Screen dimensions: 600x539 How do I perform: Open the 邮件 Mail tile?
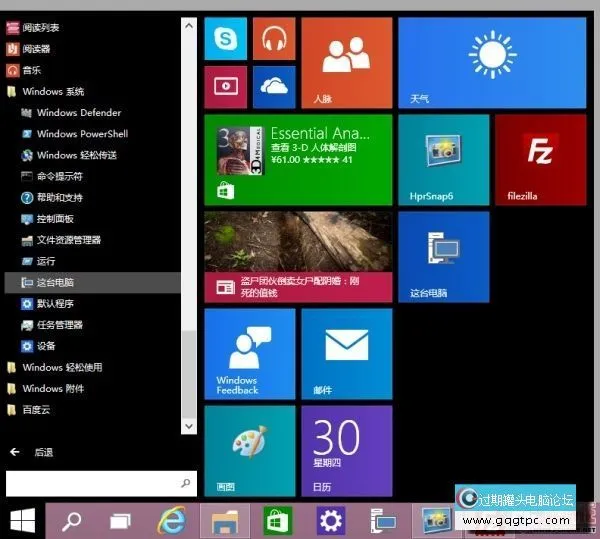[x=347, y=354]
